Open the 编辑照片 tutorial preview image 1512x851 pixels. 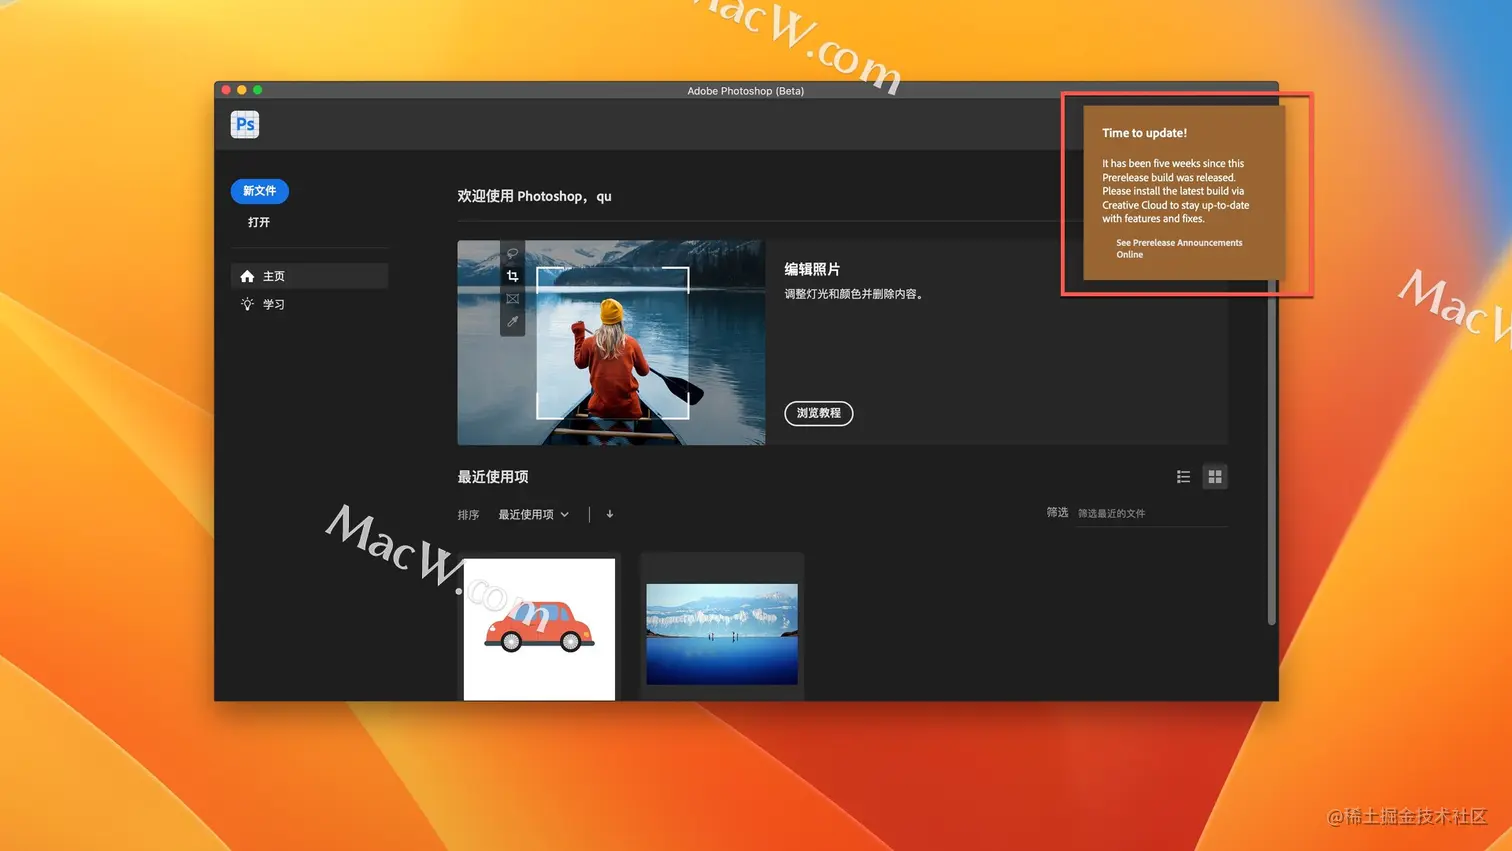[611, 342]
